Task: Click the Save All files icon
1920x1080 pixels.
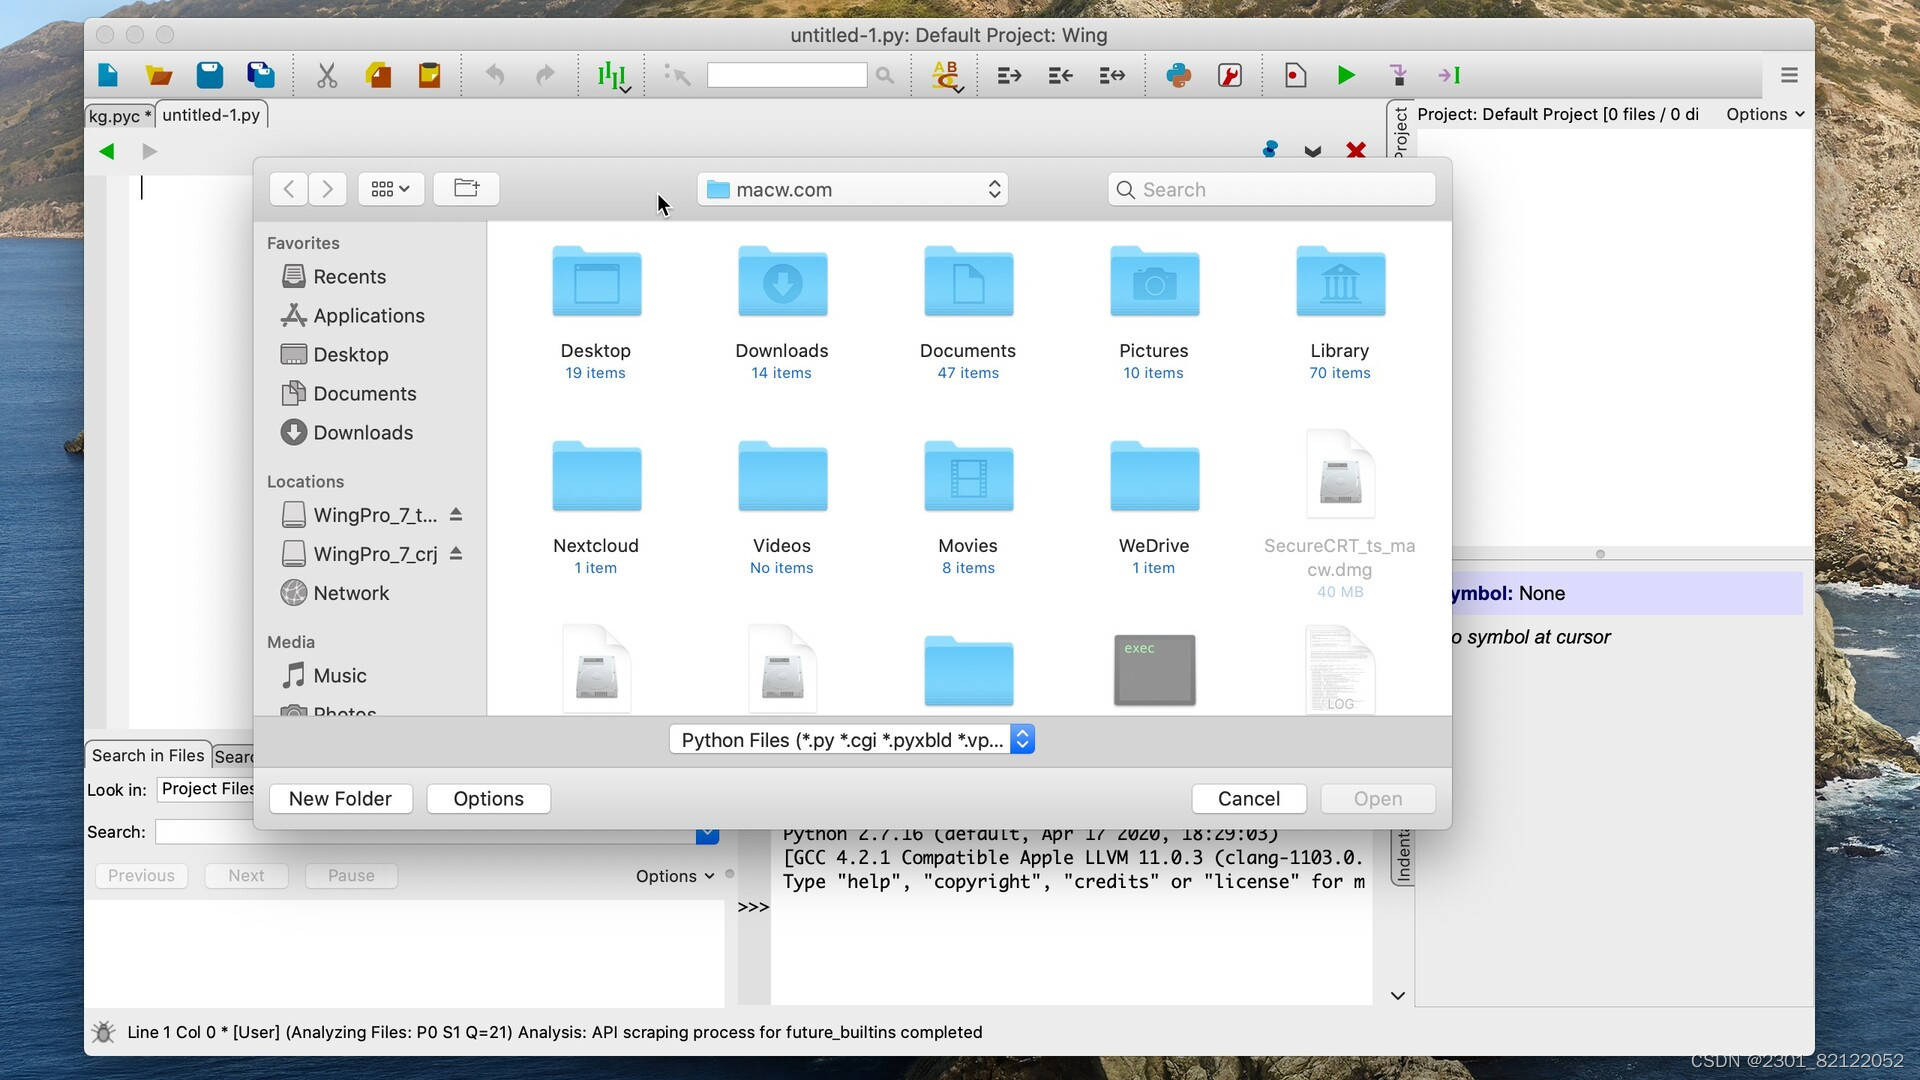Action: coord(261,75)
